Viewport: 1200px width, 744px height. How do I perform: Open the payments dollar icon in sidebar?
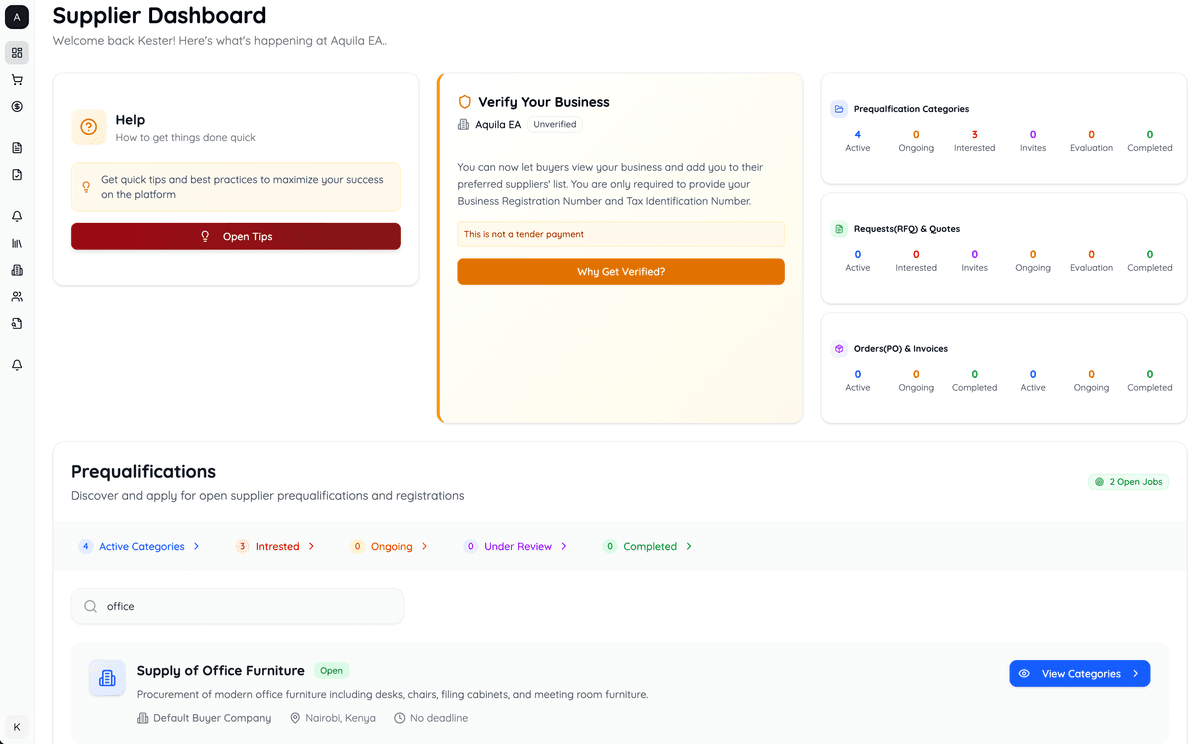pos(16,106)
